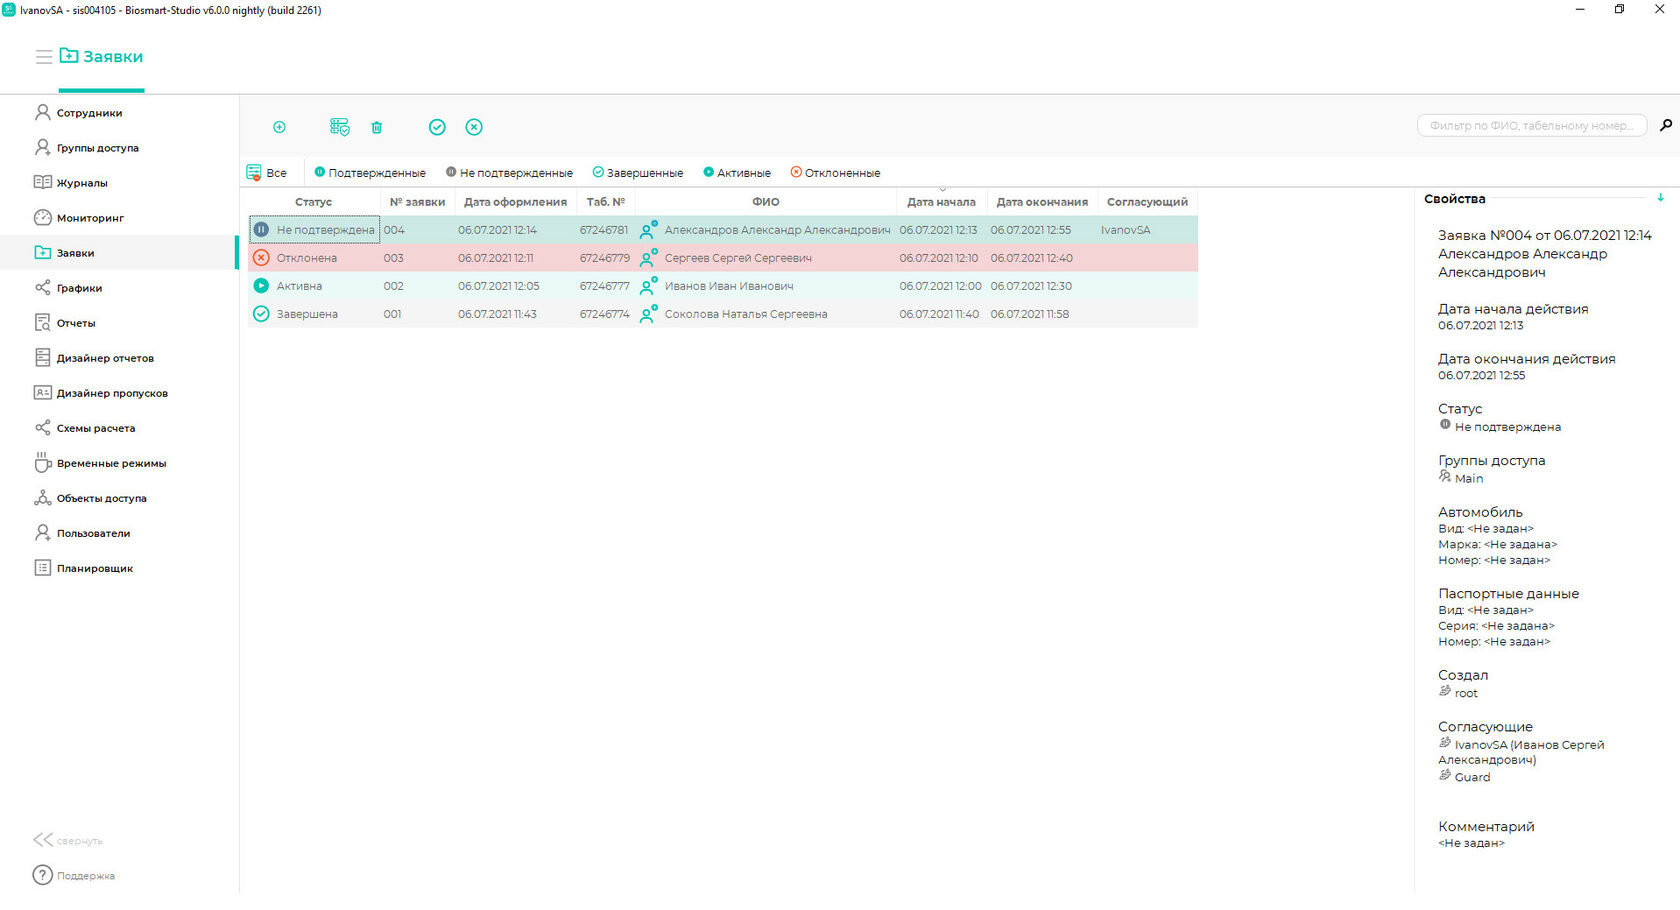
Task: Sort by Согласующий column header
Action: pos(1147,202)
